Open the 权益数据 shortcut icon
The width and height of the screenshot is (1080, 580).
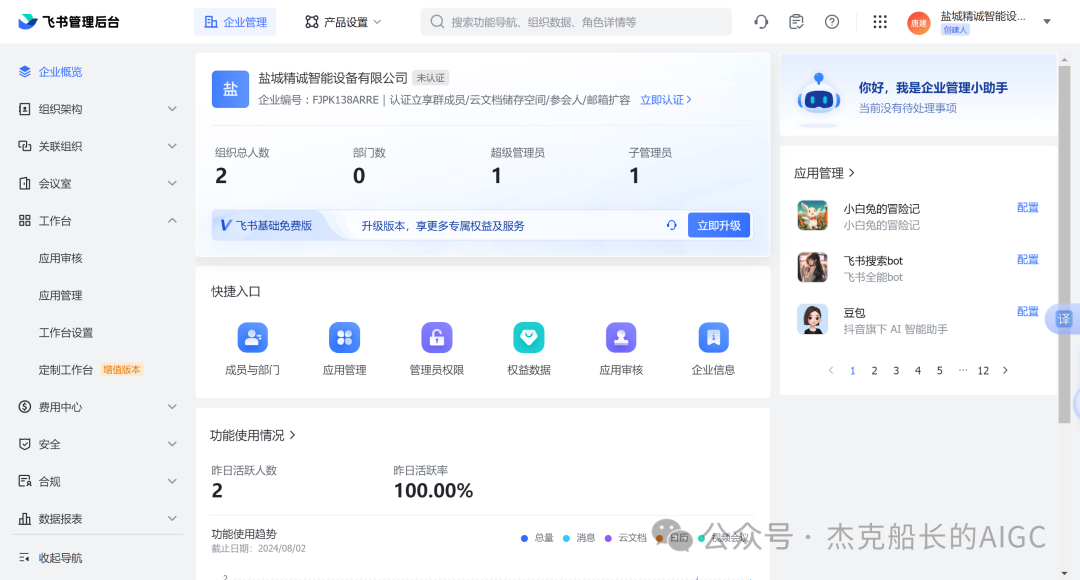pyautogui.click(x=529, y=338)
